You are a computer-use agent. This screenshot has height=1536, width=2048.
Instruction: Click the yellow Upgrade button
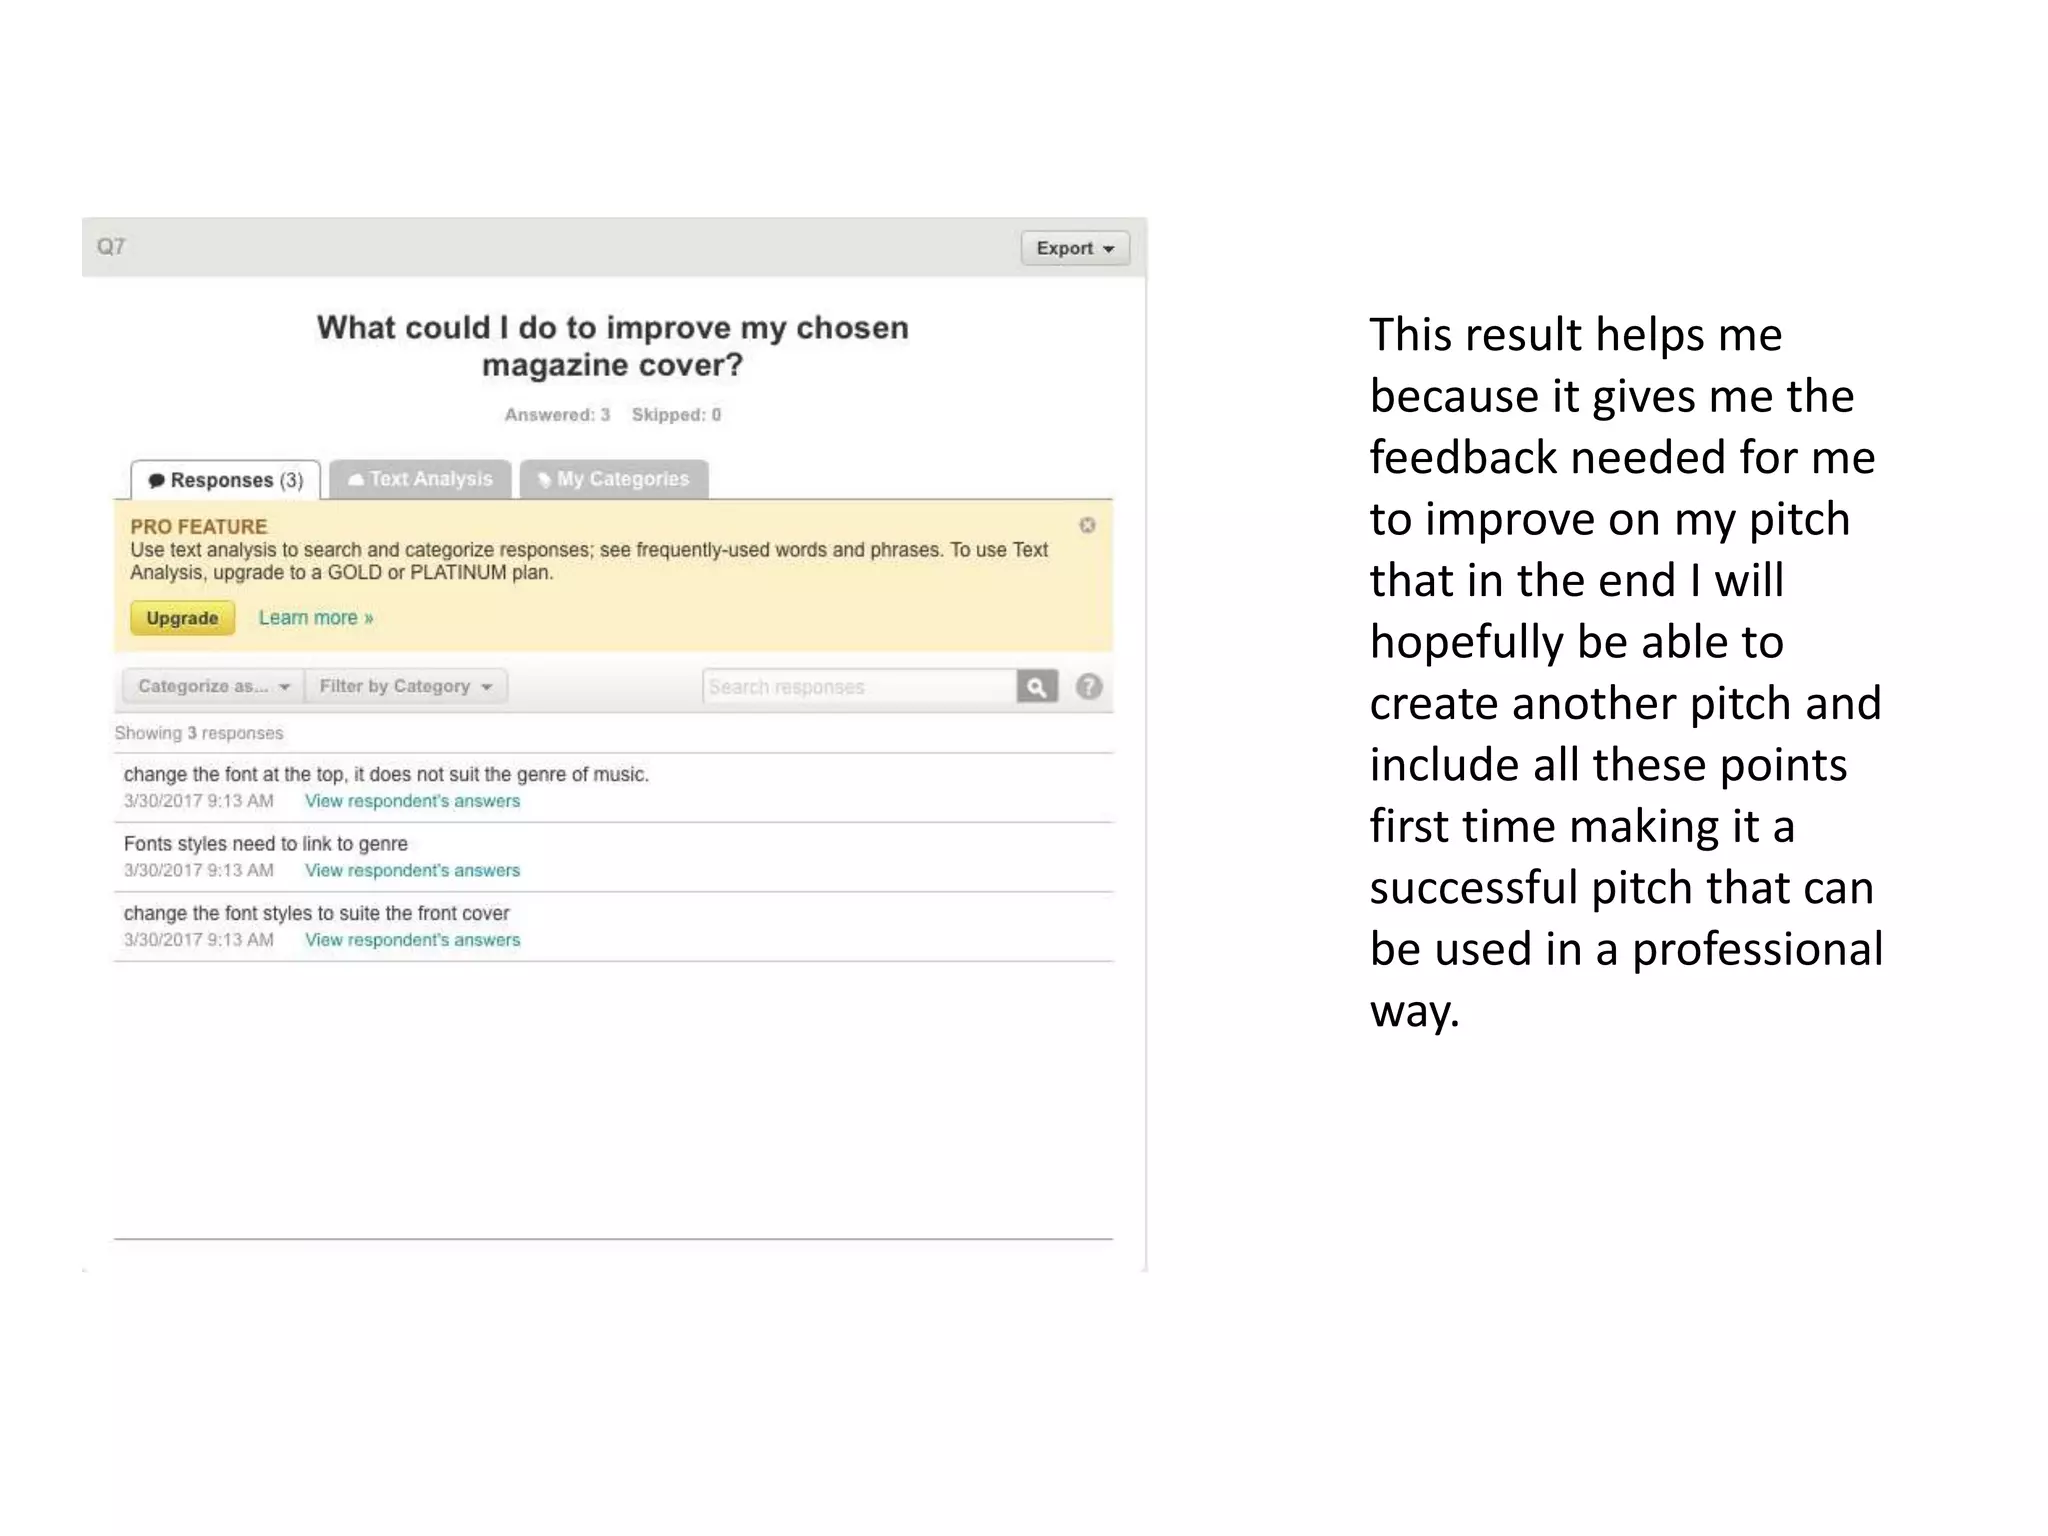point(182,618)
